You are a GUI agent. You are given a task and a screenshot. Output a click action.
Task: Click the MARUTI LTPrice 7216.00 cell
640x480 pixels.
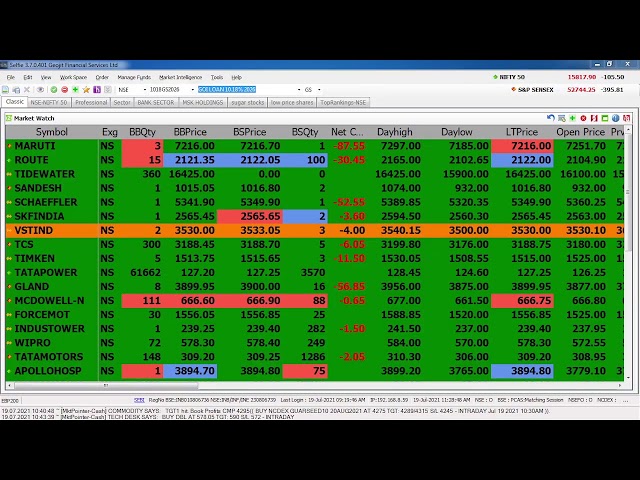[x=522, y=146]
